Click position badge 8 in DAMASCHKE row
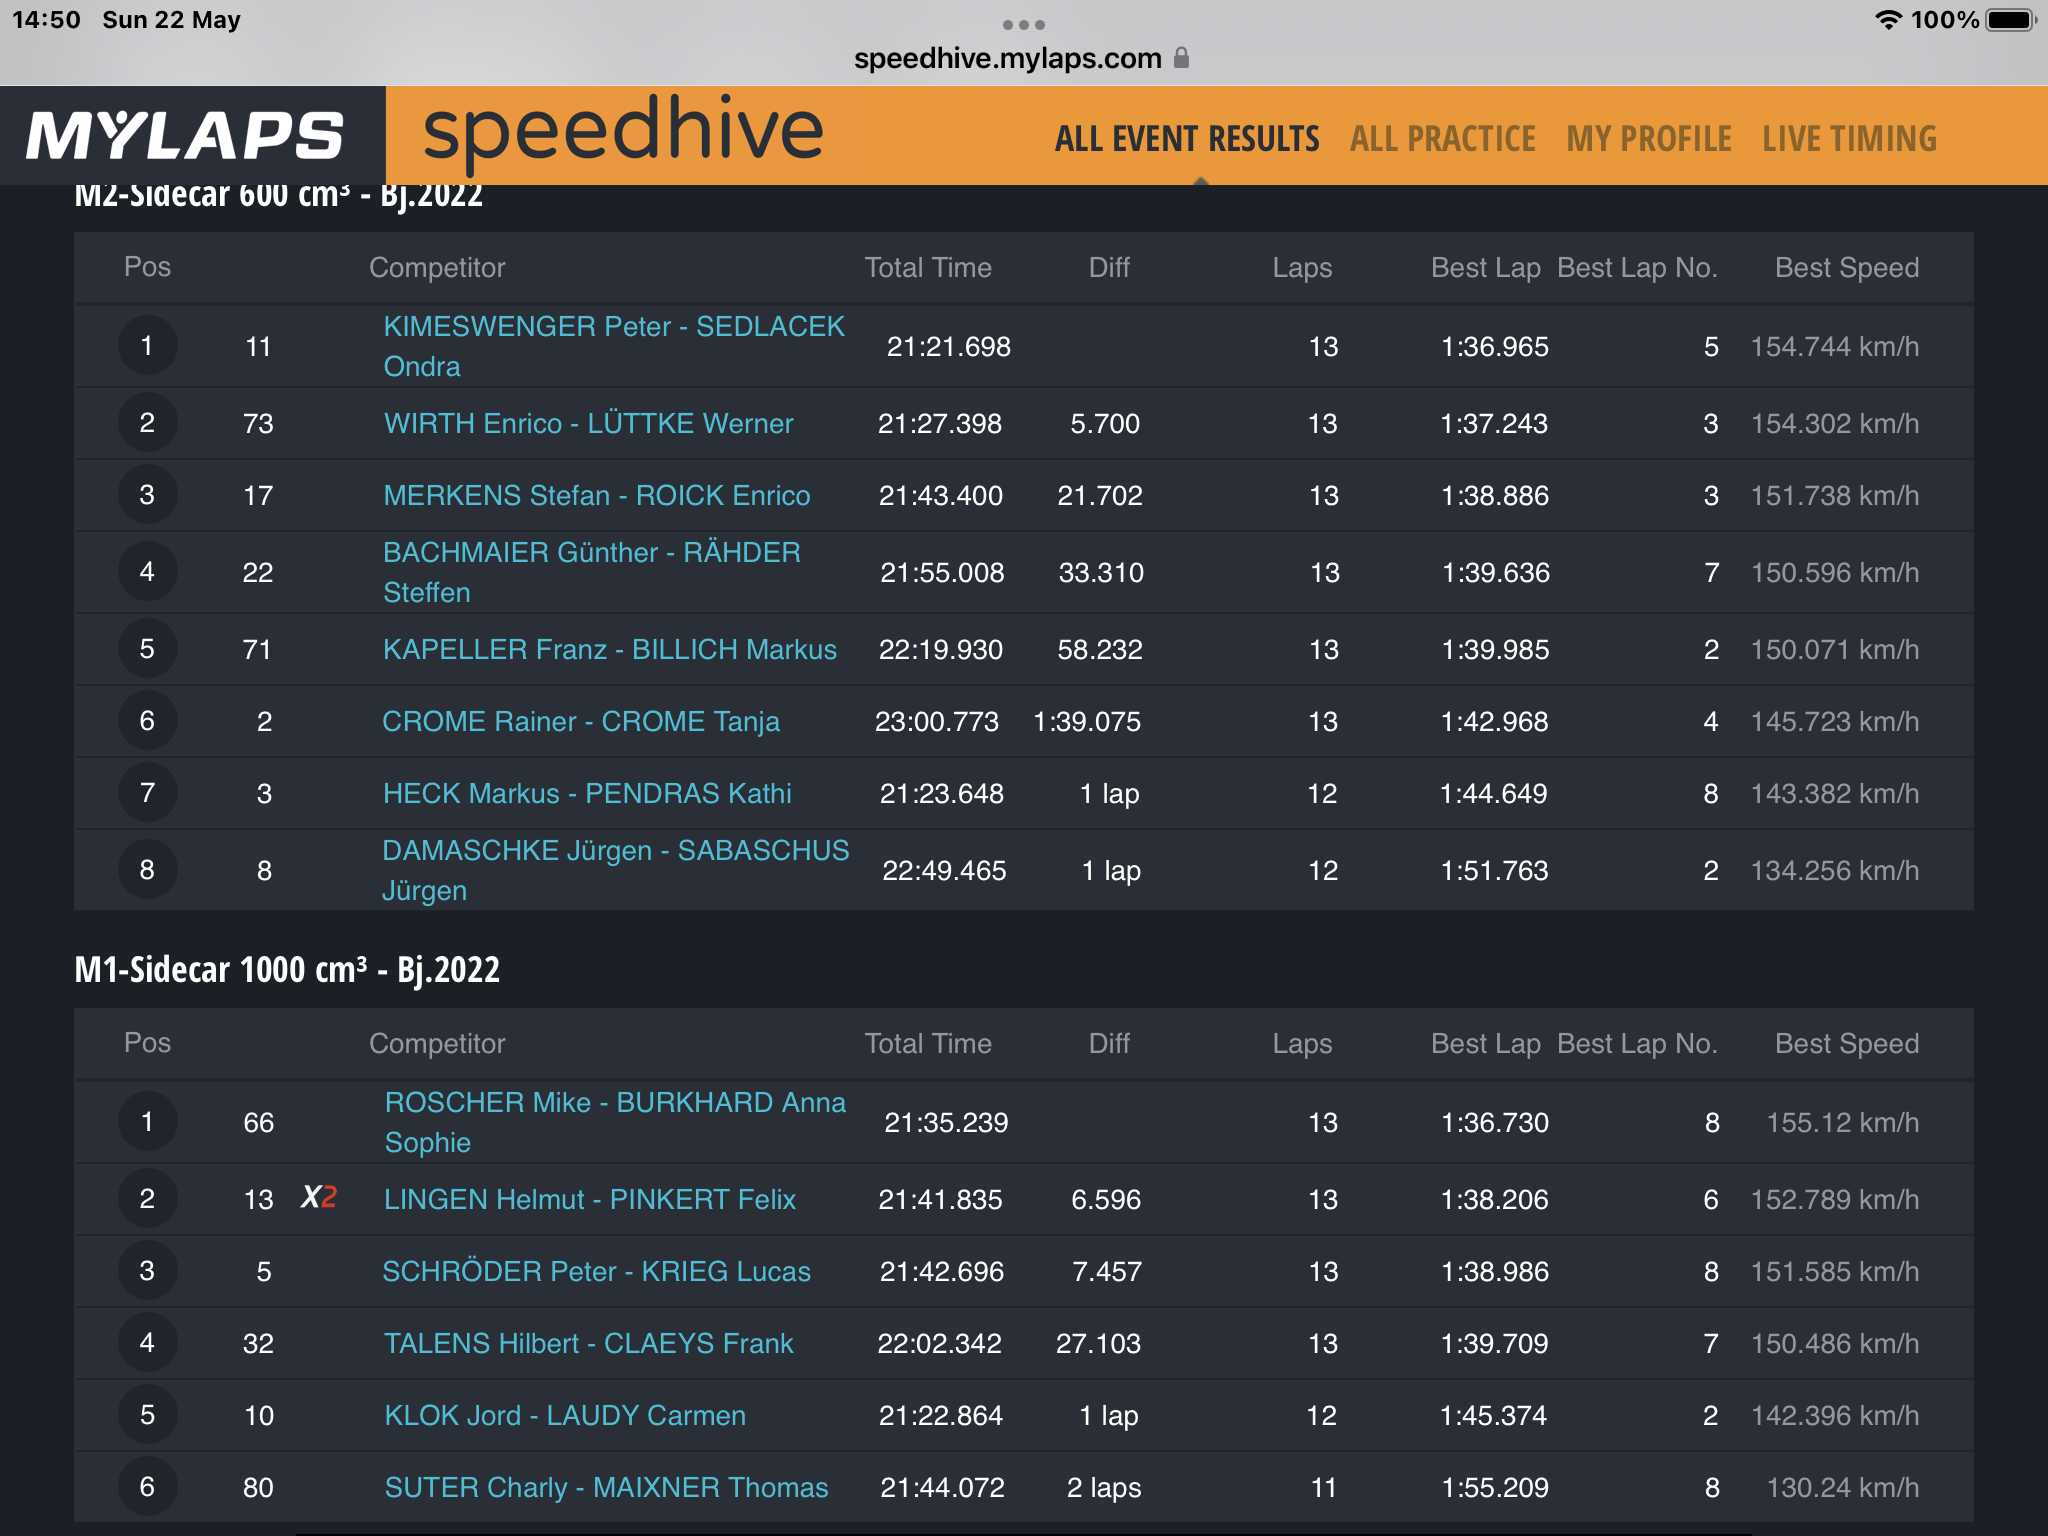 tap(147, 870)
